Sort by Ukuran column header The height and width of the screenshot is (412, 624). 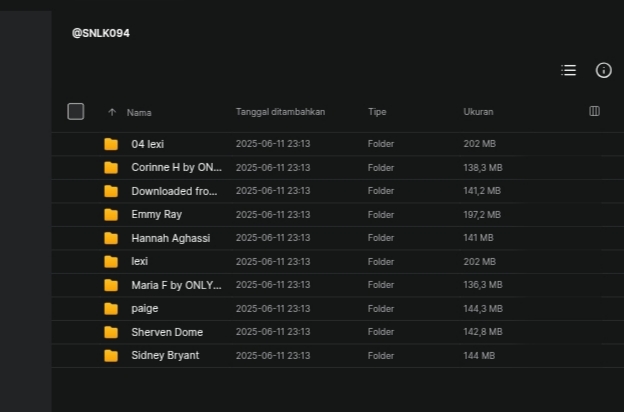click(x=478, y=112)
